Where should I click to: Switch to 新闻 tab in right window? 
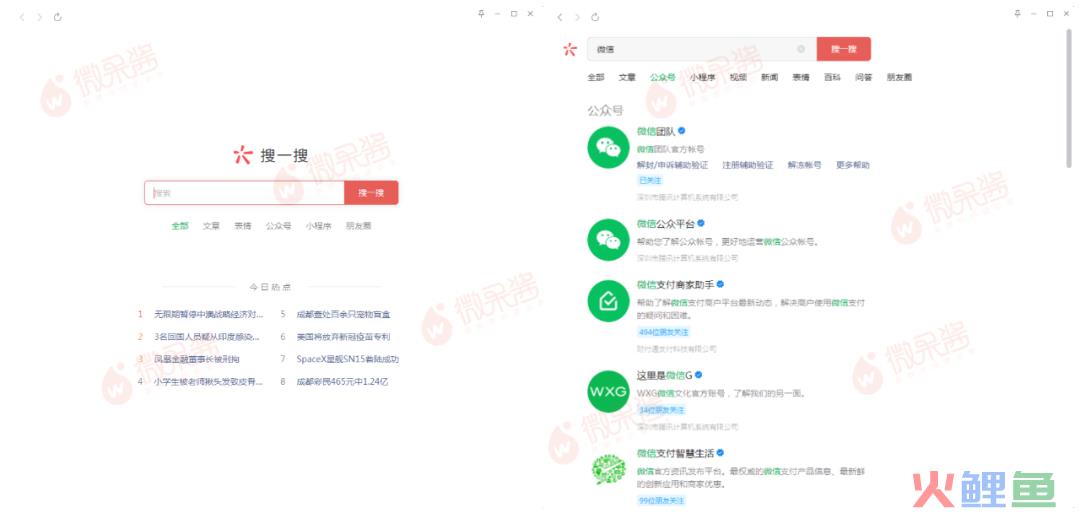click(x=769, y=78)
